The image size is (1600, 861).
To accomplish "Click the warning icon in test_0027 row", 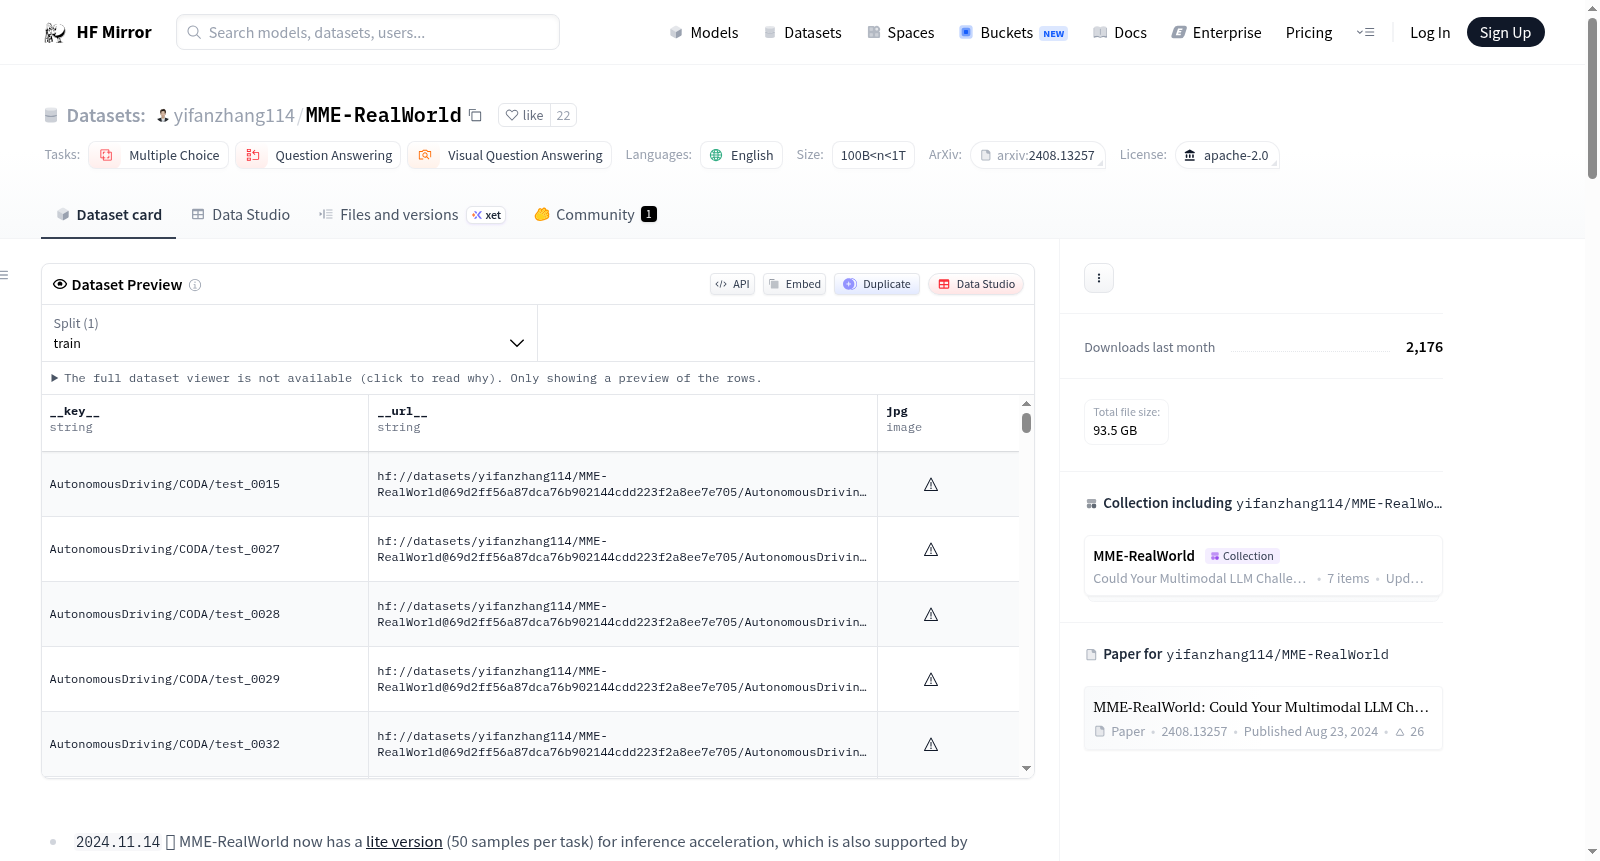I will pyautogui.click(x=931, y=550).
